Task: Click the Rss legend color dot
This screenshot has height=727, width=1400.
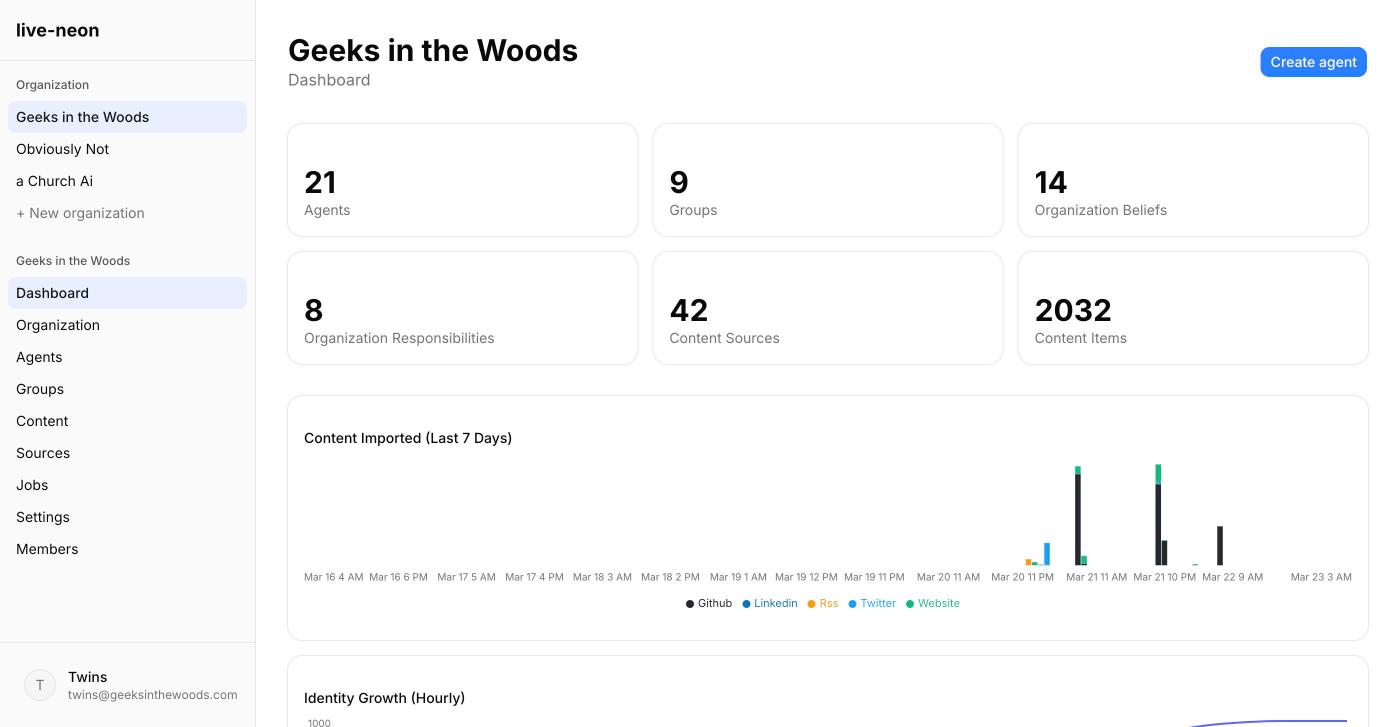Action: (x=813, y=604)
